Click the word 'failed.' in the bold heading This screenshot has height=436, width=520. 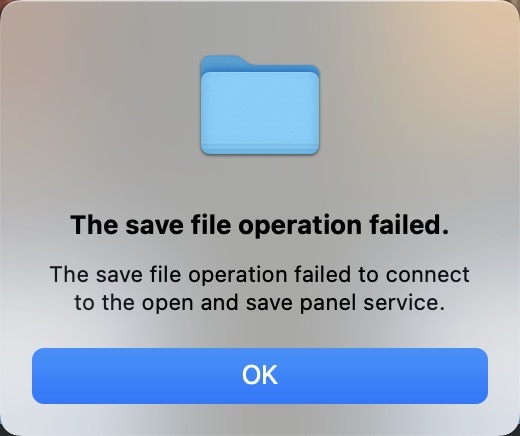[409, 225]
